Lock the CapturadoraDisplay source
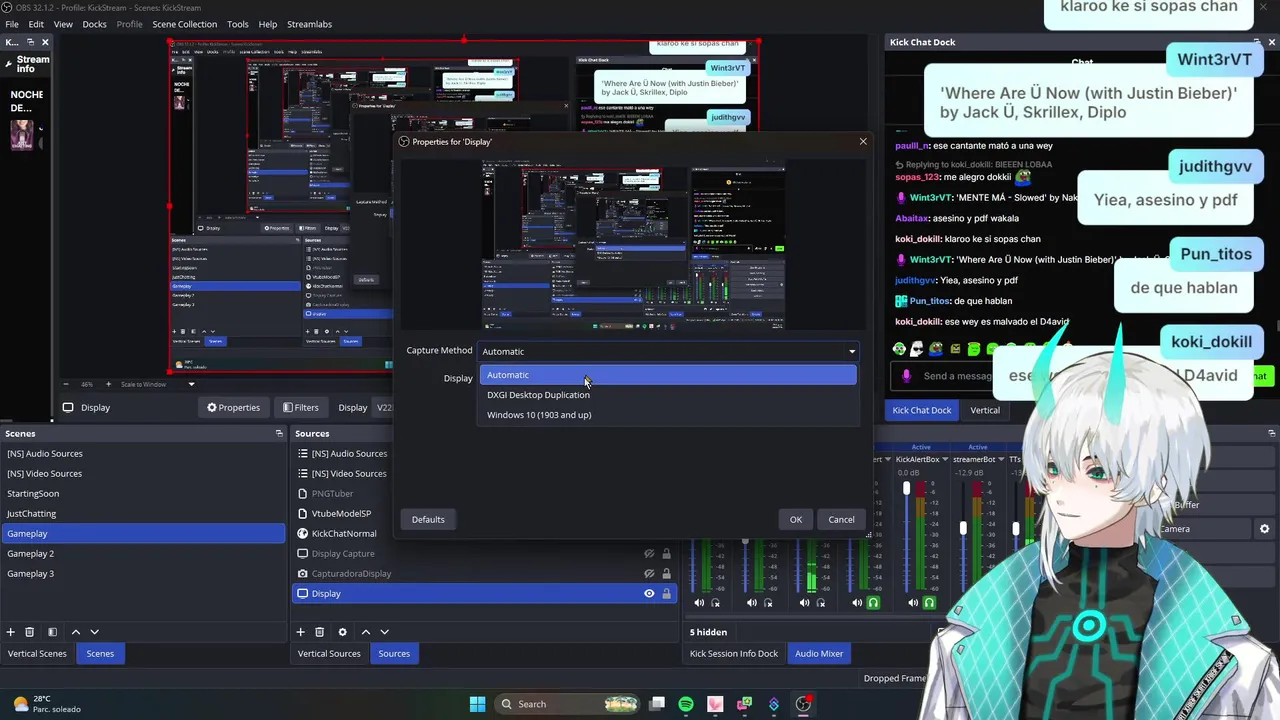 (666, 573)
